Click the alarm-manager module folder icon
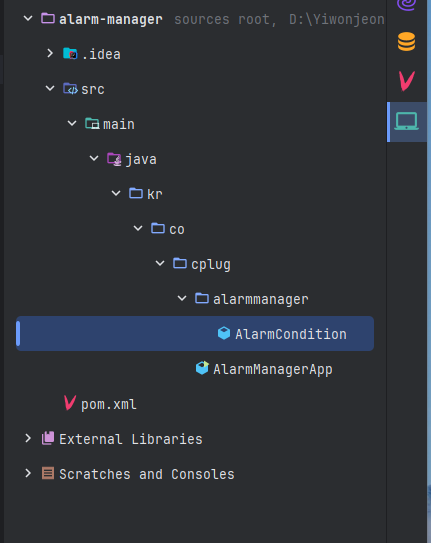Screen dimensions: 431x543 [48, 18]
